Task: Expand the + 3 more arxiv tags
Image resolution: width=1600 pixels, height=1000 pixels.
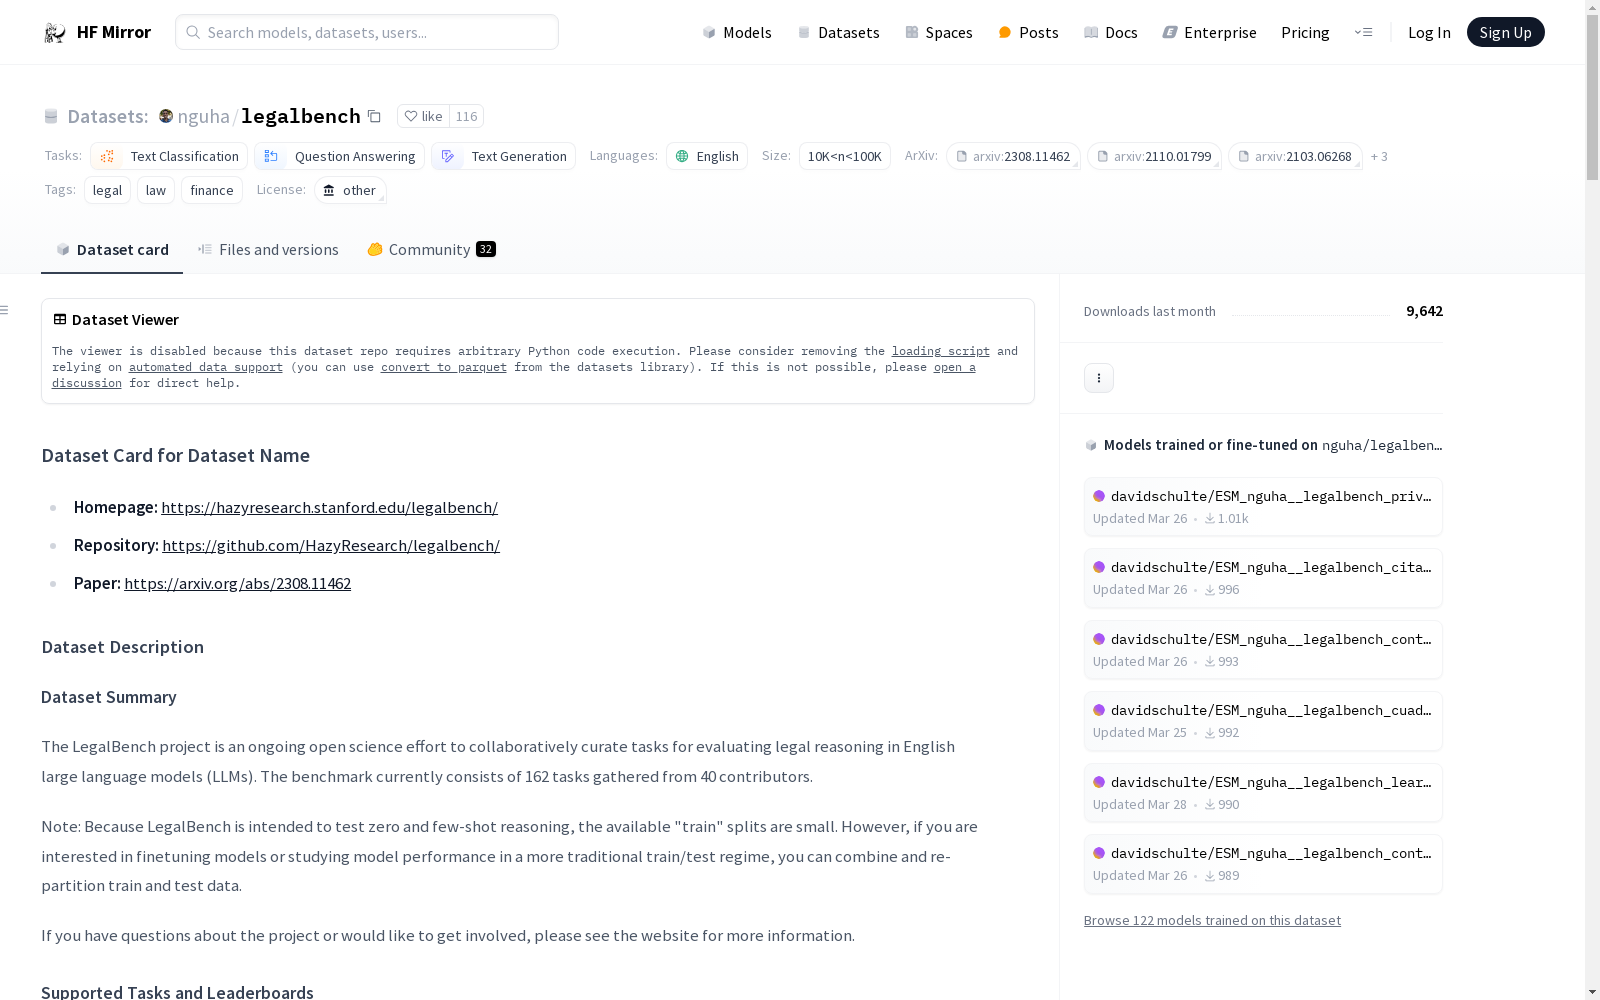Action: click(1379, 156)
